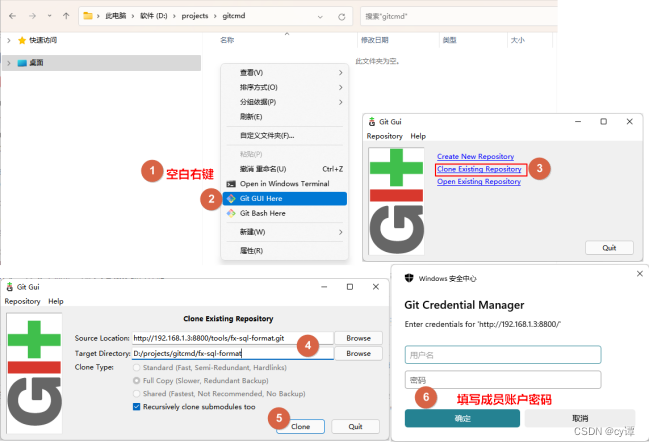Click Git Gui title icon in clone window

(10, 287)
